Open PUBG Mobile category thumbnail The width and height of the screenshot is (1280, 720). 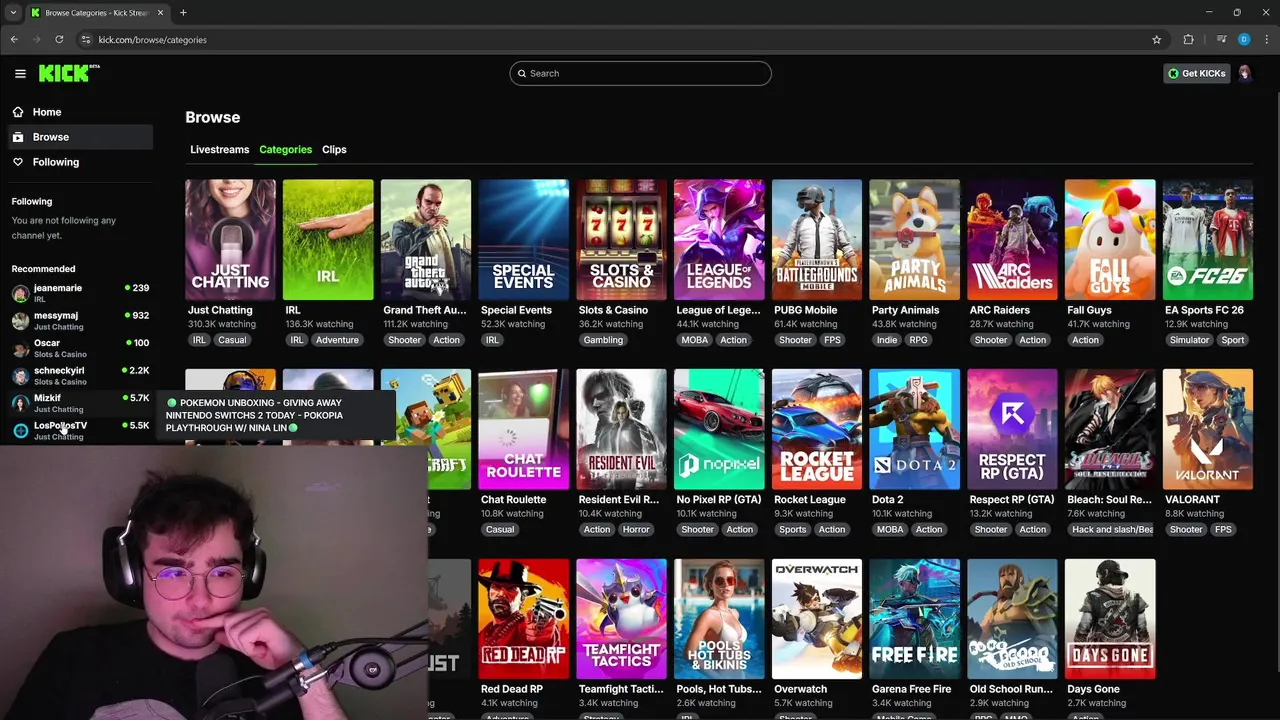817,240
